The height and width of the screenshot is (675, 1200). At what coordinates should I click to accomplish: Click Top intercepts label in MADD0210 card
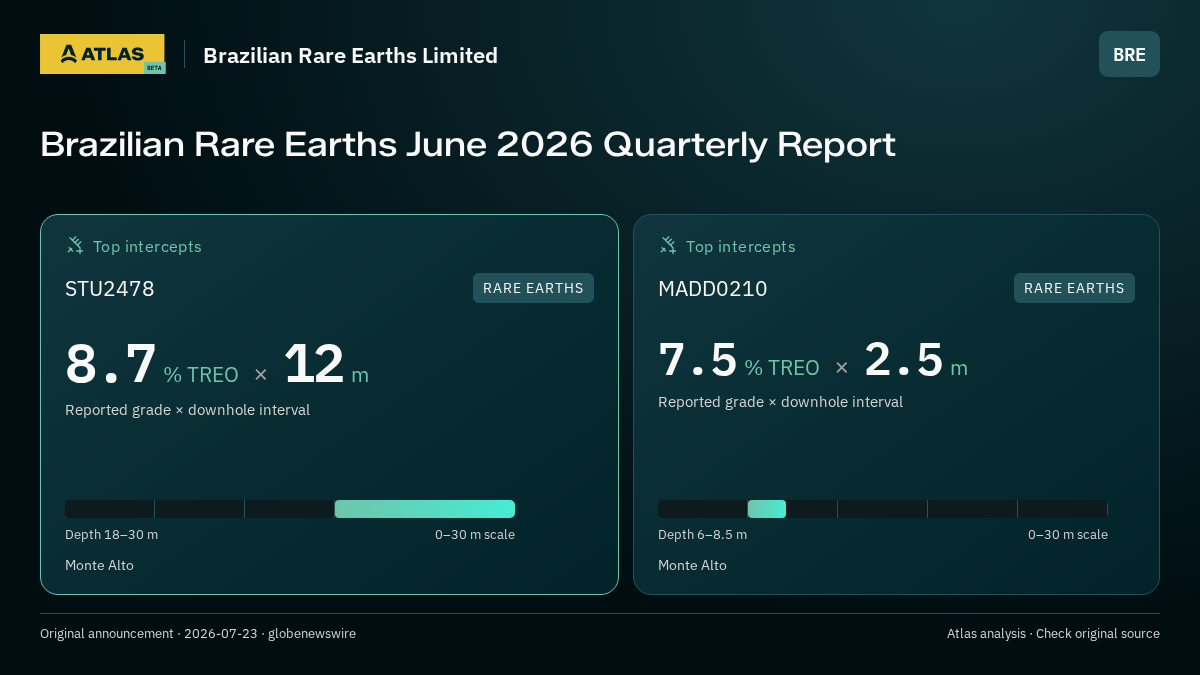tap(740, 246)
